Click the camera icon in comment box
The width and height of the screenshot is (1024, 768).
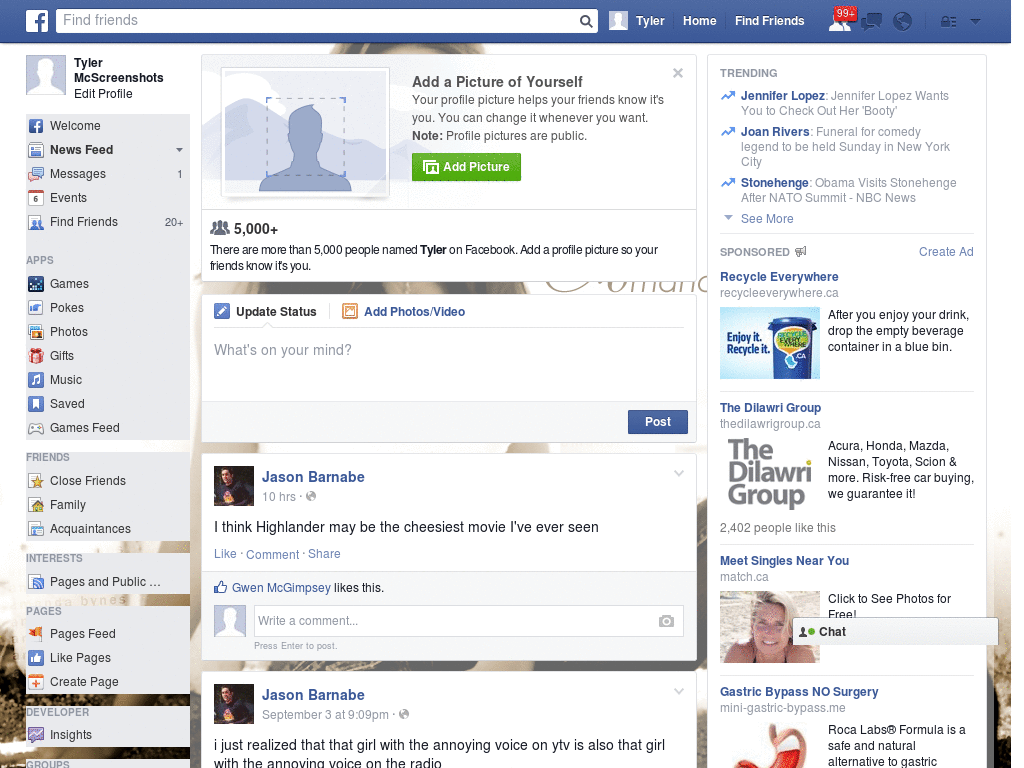tap(666, 621)
